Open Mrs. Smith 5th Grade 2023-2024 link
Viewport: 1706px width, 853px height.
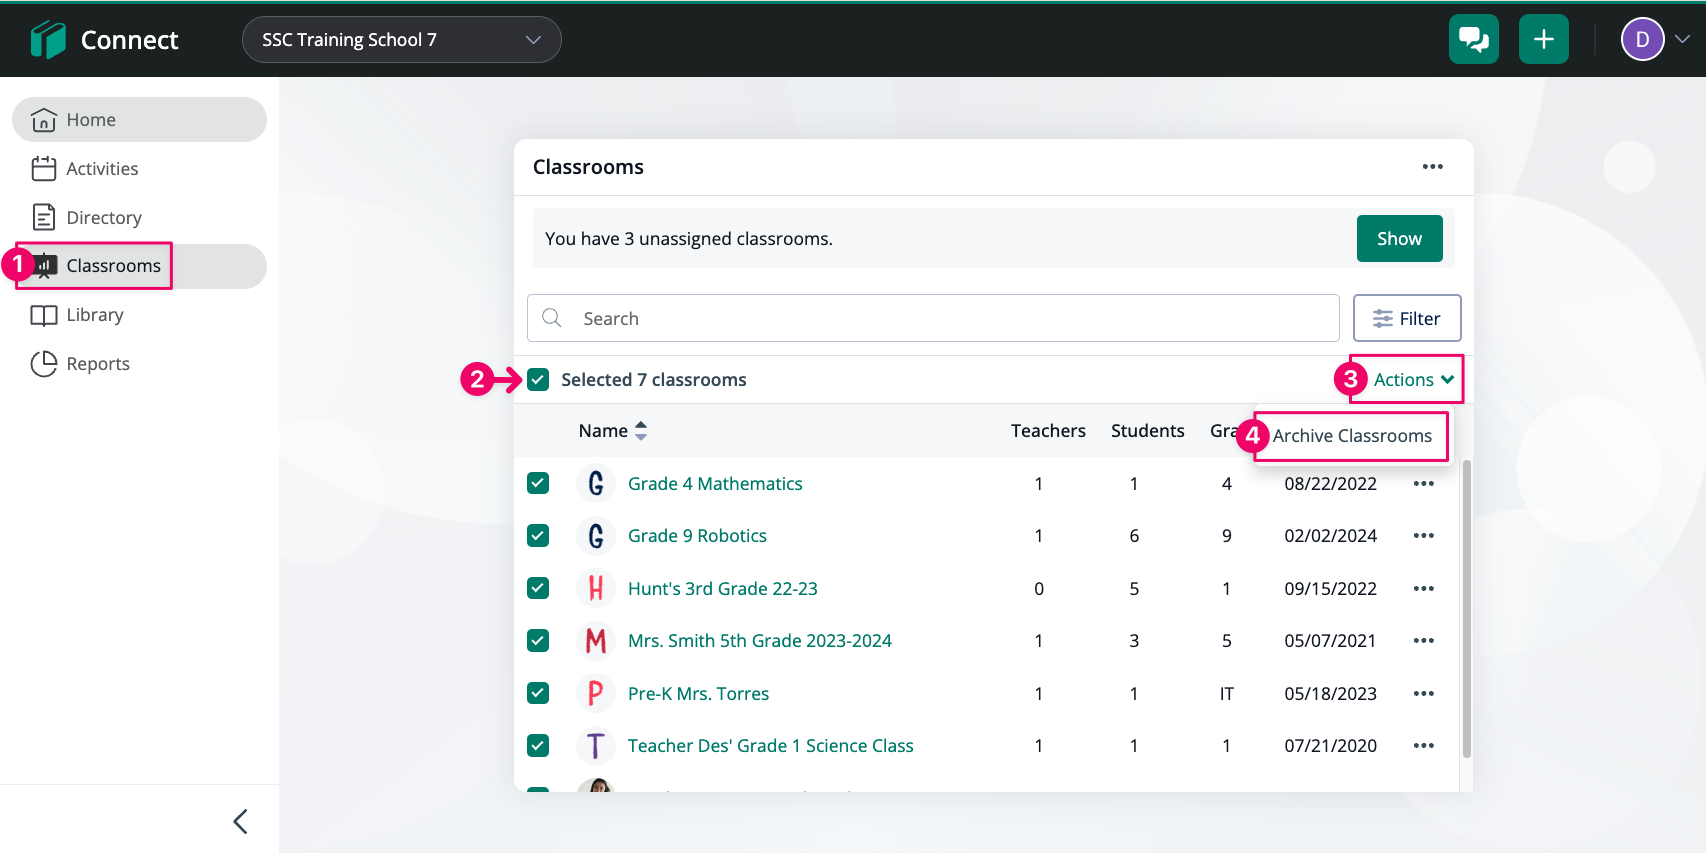click(760, 641)
